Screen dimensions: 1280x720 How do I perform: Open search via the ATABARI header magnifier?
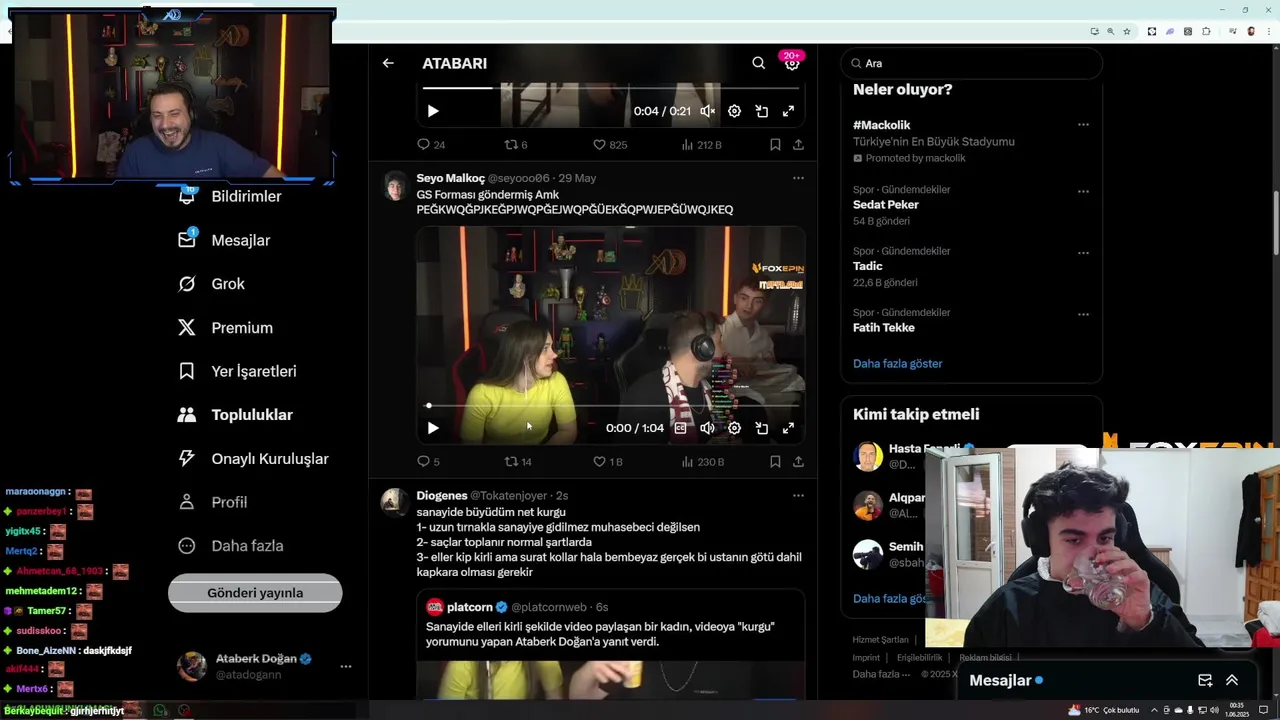coord(759,63)
